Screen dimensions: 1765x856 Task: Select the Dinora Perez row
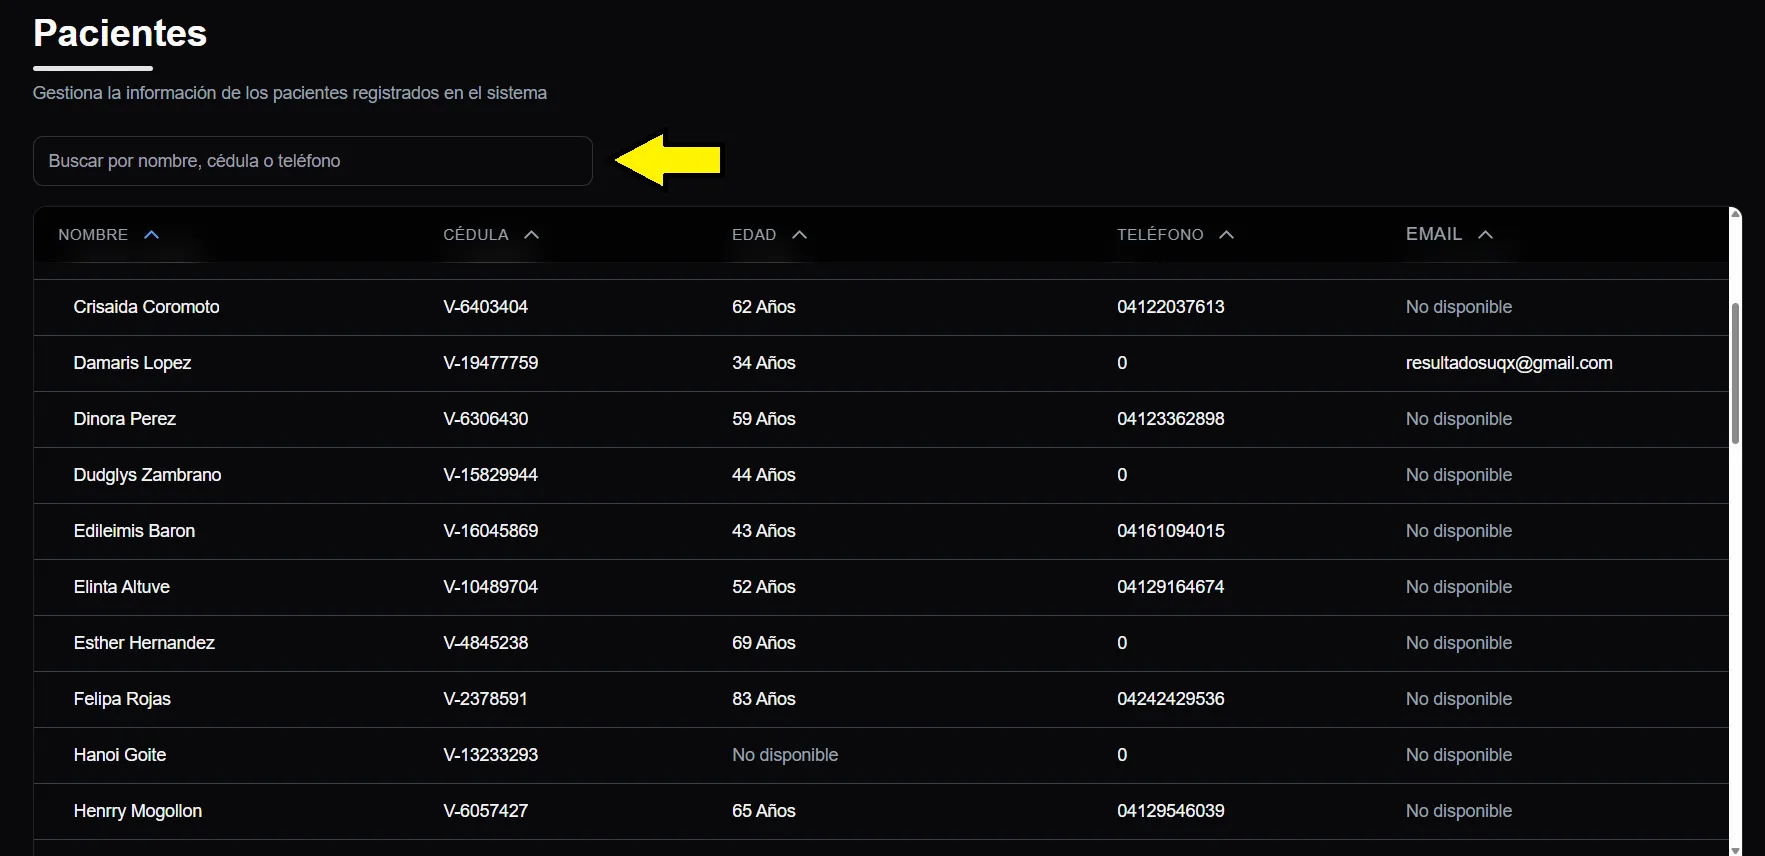point(125,419)
